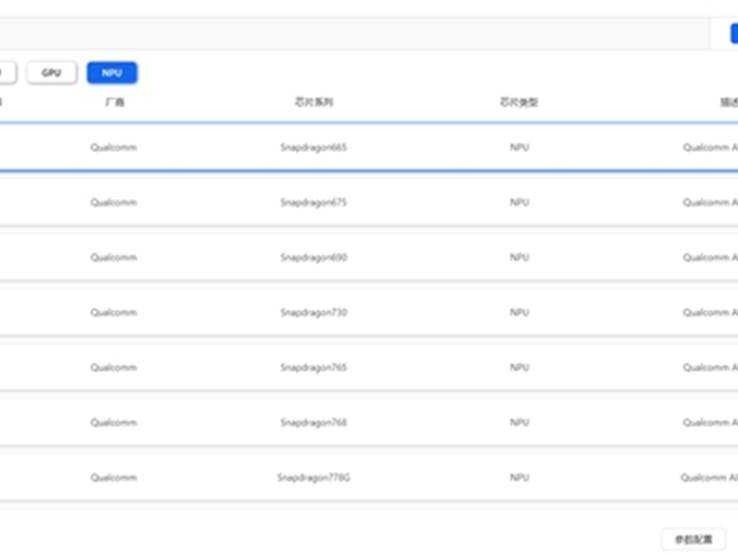The image size is (738, 554).
Task: Click NPU type cell in Snapdragon765 row
Action: click(520, 368)
